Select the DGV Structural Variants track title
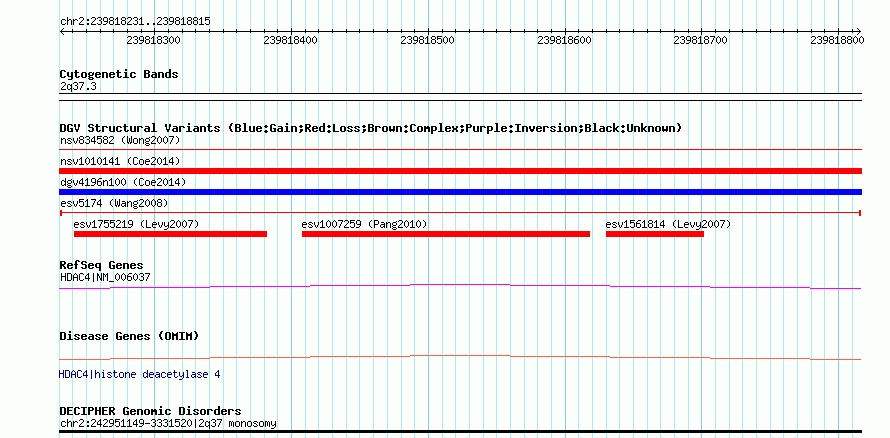 tap(371, 128)
